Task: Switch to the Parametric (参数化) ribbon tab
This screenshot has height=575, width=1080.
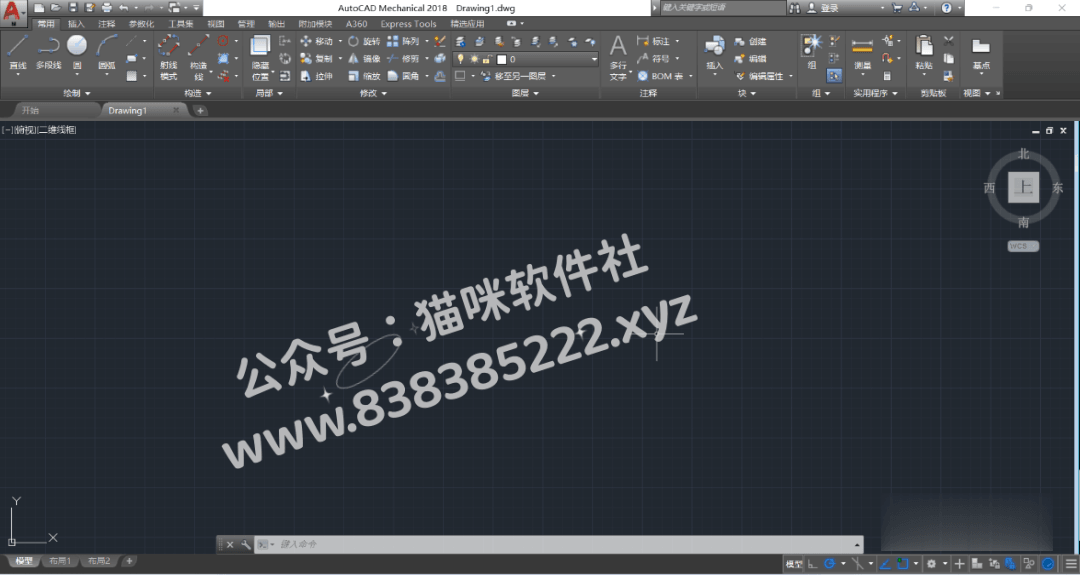Action: point(141,23)
